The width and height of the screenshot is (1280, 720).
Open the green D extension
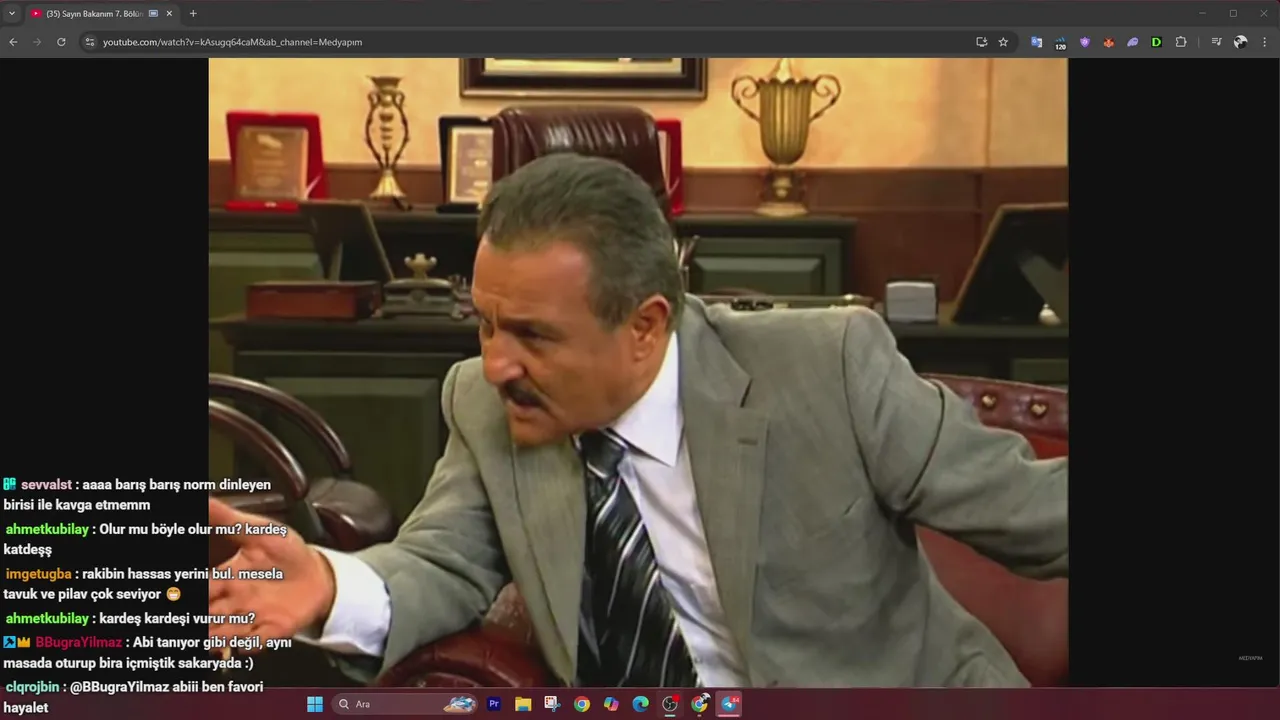[1156, 42]
